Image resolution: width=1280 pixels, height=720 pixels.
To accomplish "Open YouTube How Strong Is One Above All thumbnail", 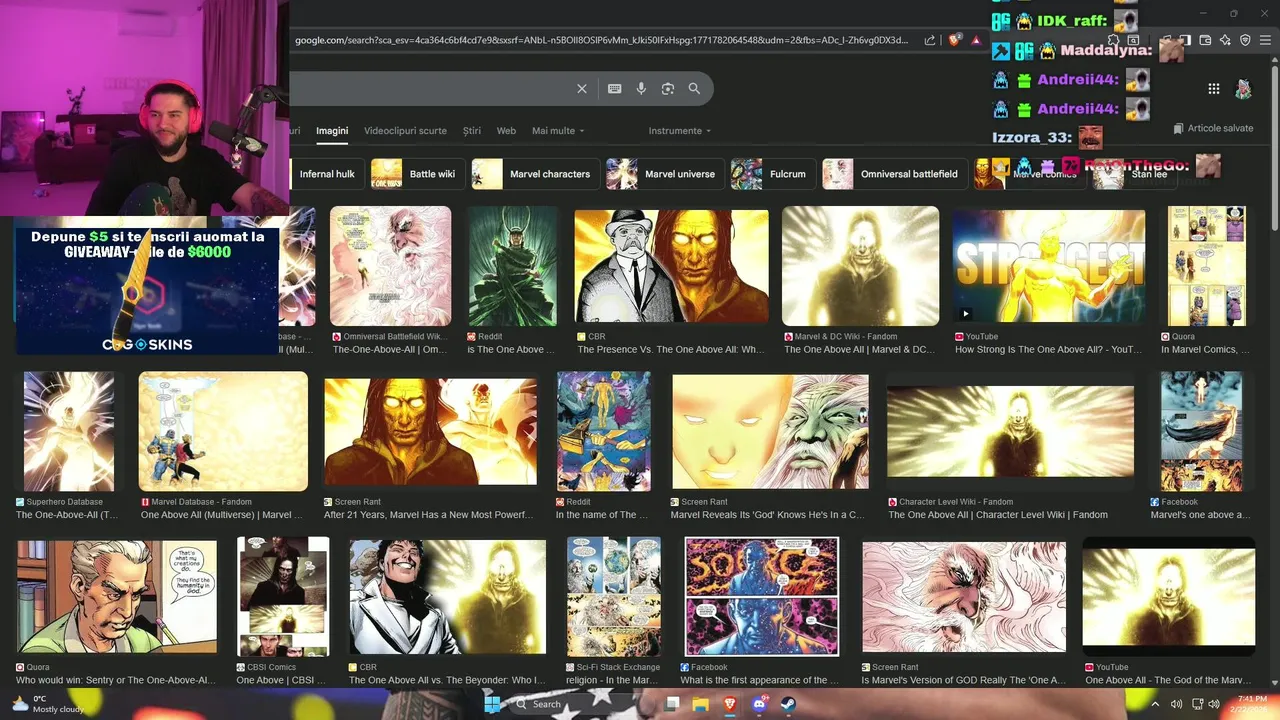I will [1049, 266].
